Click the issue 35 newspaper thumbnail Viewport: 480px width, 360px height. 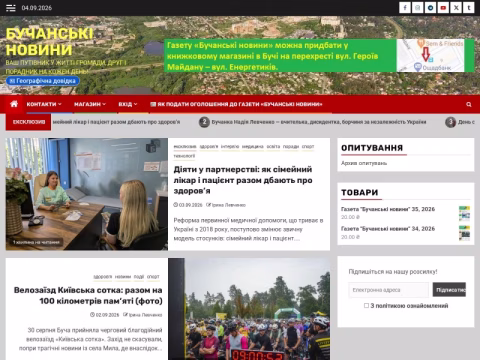(464, 213)
